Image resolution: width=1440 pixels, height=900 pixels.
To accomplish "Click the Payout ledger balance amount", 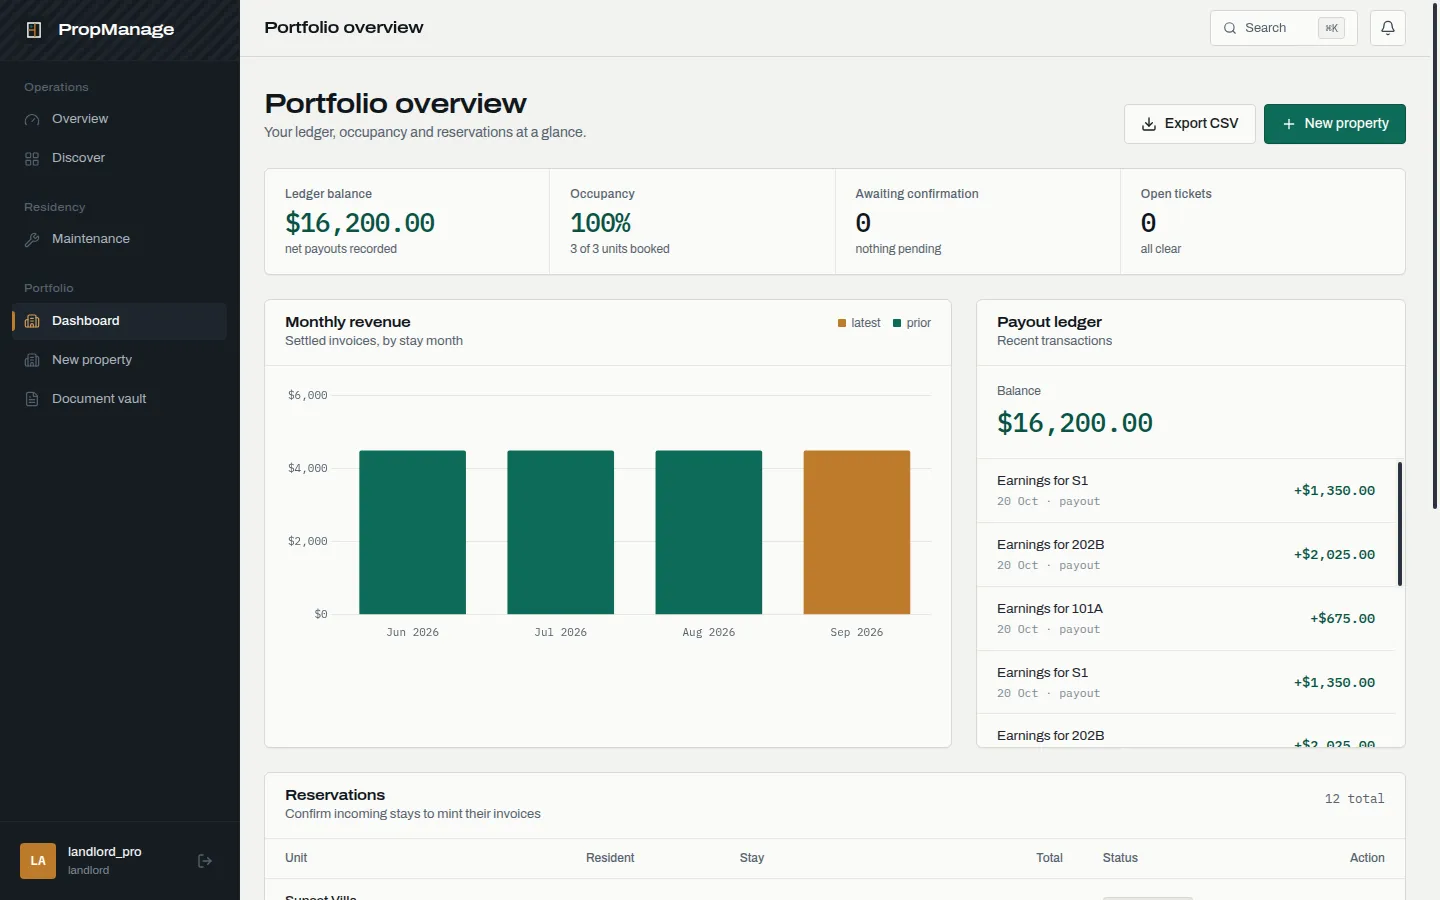I will [x=1075, y=423].
